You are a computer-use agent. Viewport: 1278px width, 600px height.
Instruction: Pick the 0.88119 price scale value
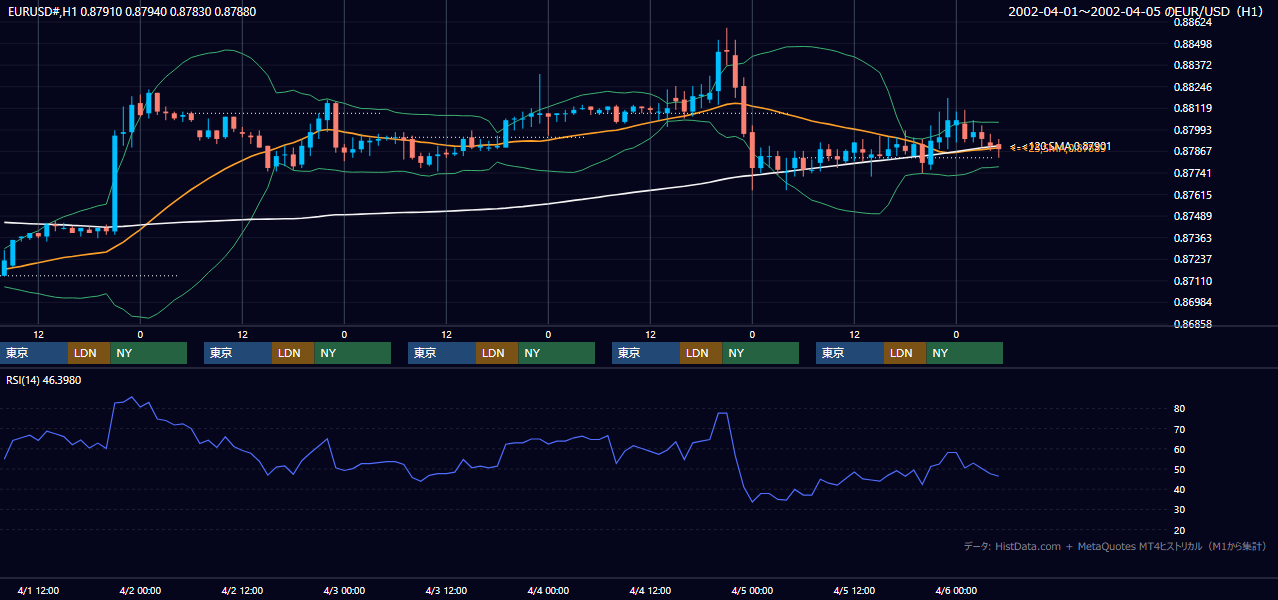1192,108
